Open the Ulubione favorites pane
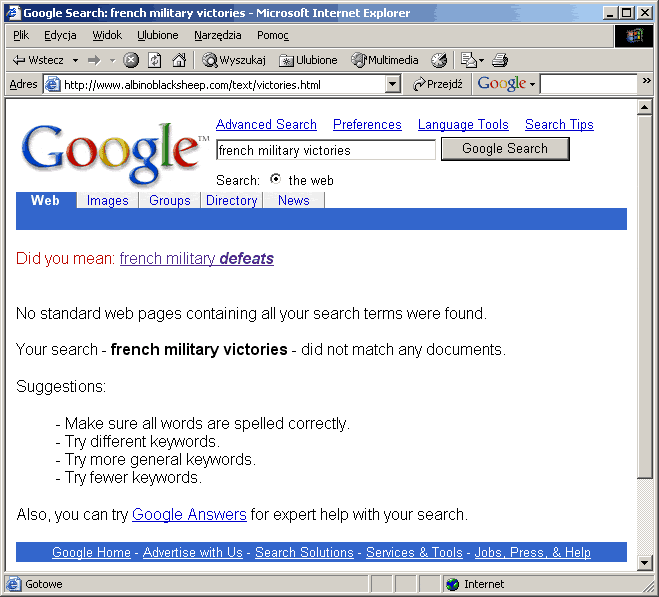659x597 pixels. 308,60
